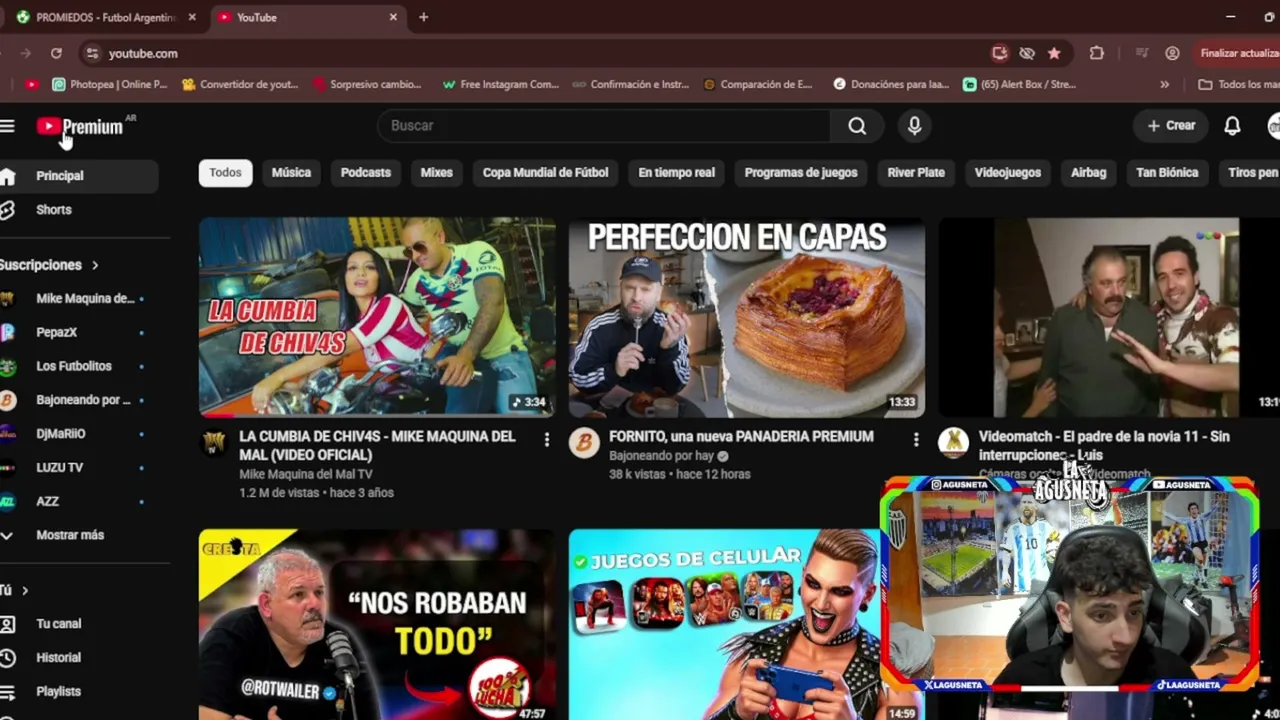Open the Convertidor de yout... bookmark
The image size is (1280, 720).
(240, 85)
